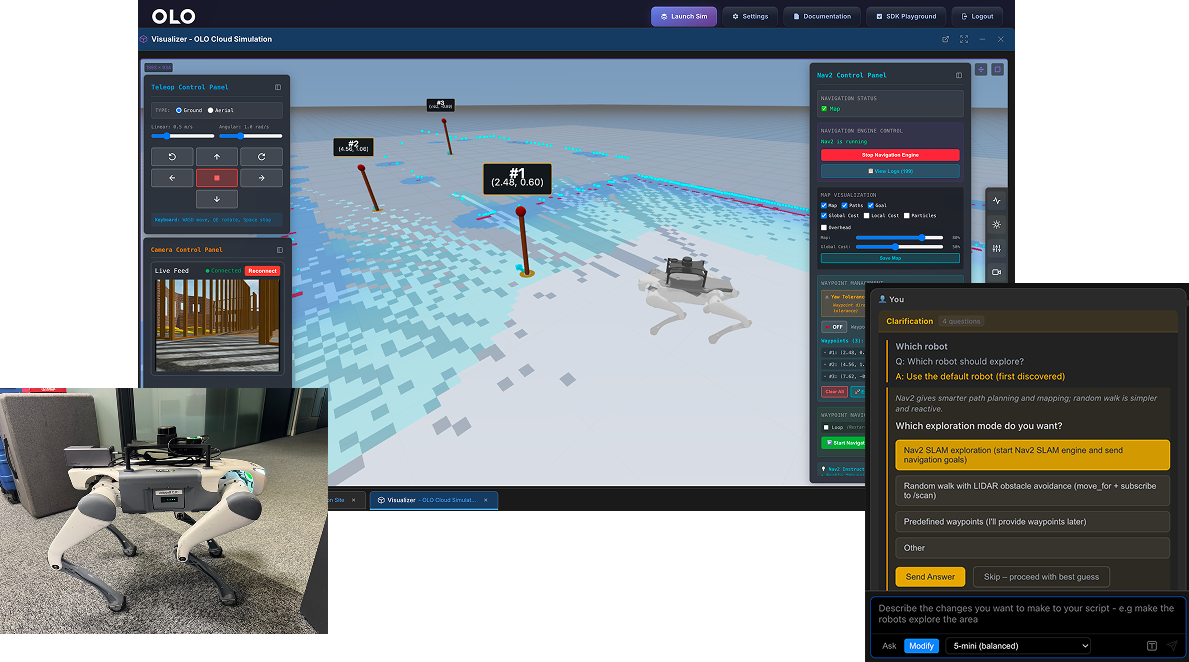Open Documentation from the top navigation bar
This screenshot has height=662, width=1189.
coord(824,16)
